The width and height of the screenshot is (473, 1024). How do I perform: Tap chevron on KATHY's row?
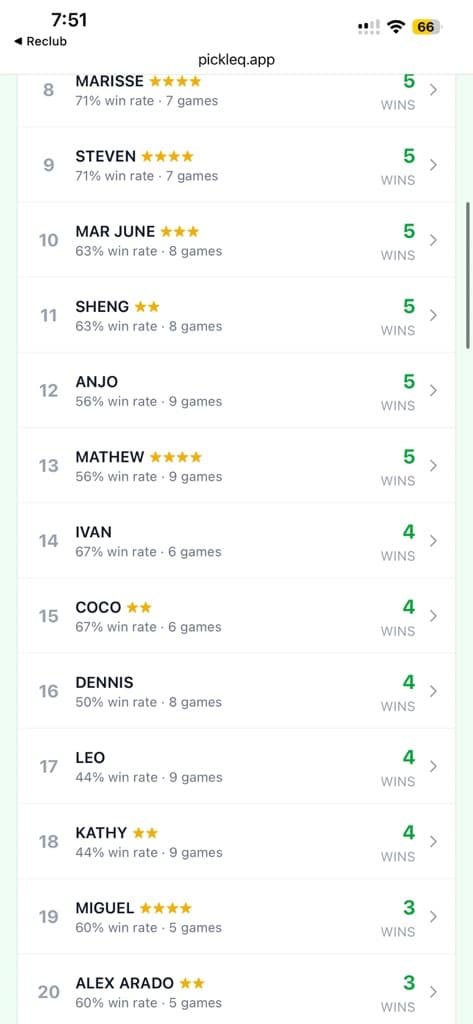pyautogui.click(x=433, y=842)
